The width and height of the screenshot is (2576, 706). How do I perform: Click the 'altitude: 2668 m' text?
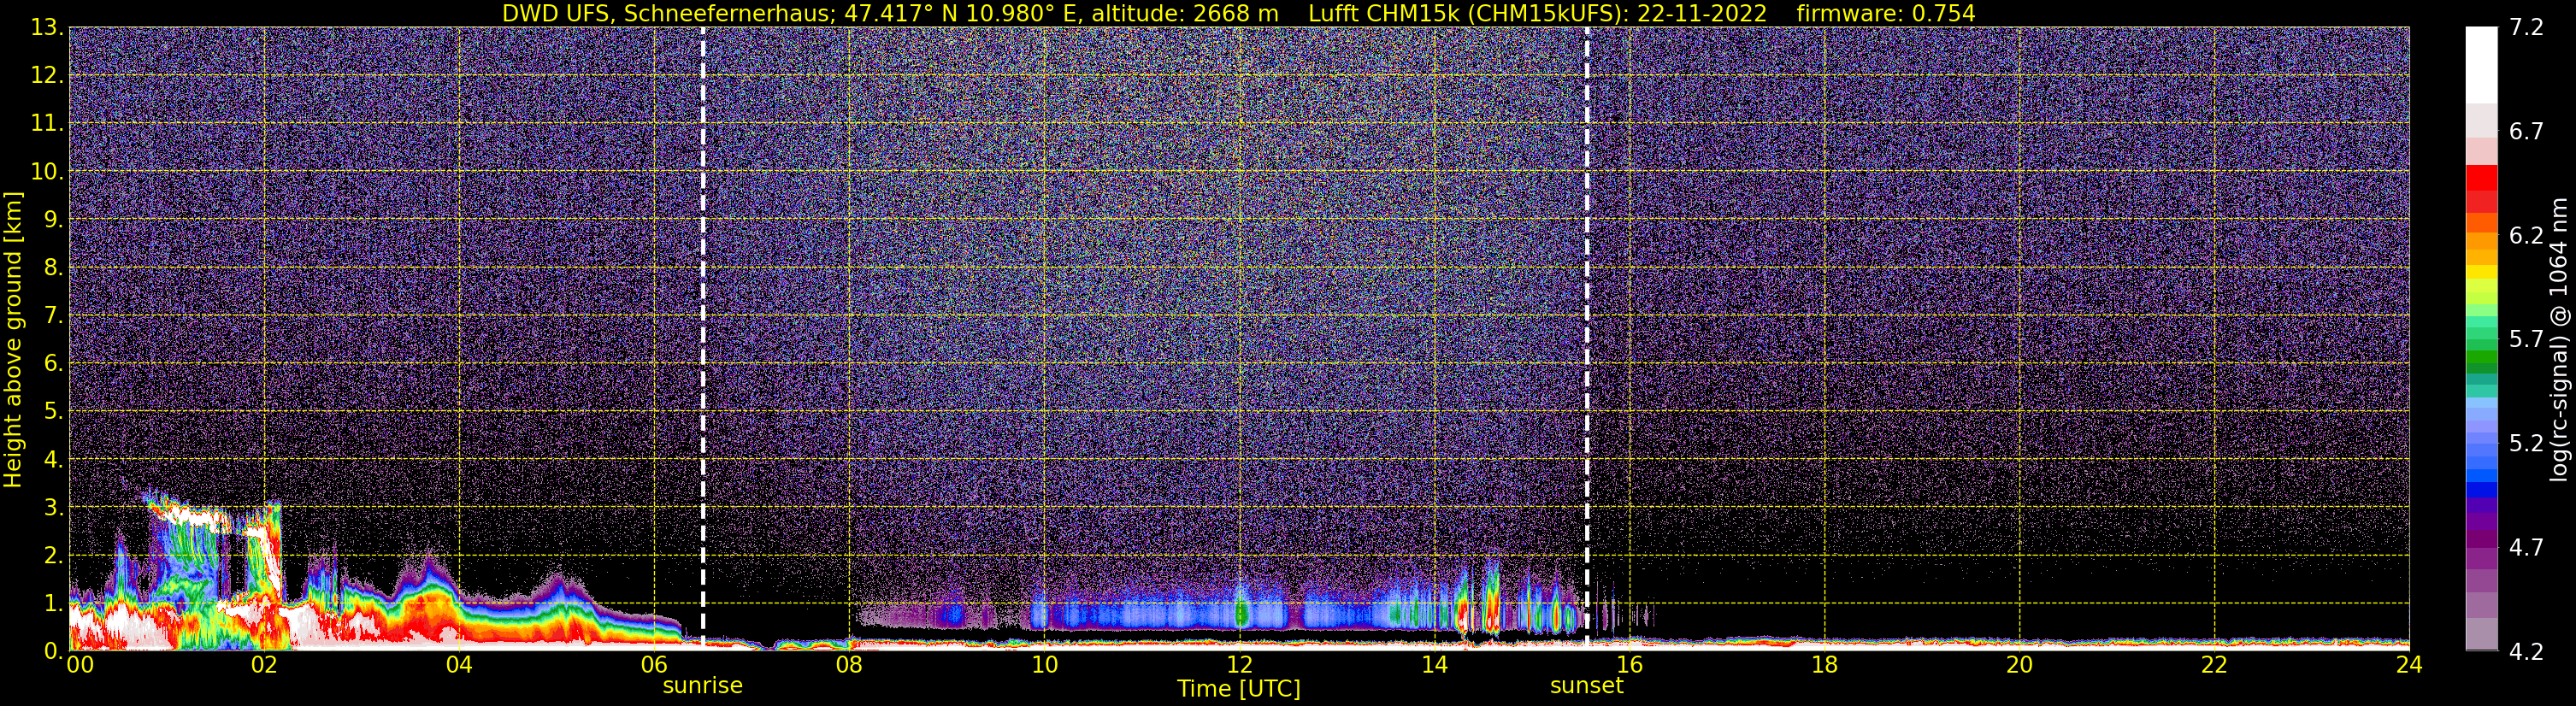coord(1184,13)
